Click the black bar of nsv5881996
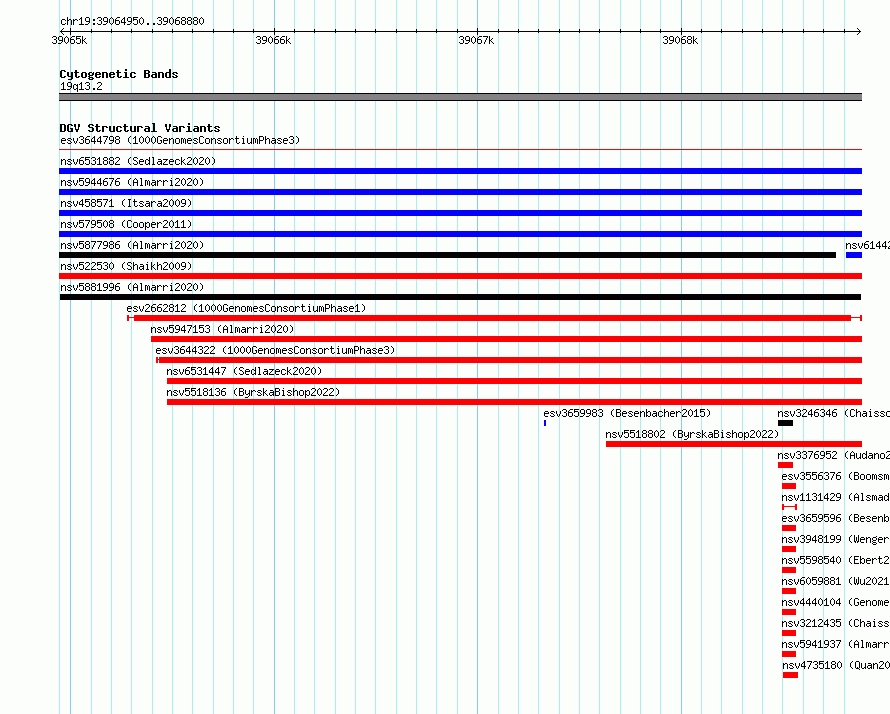 pyautogui.click(x=460, y=297)
